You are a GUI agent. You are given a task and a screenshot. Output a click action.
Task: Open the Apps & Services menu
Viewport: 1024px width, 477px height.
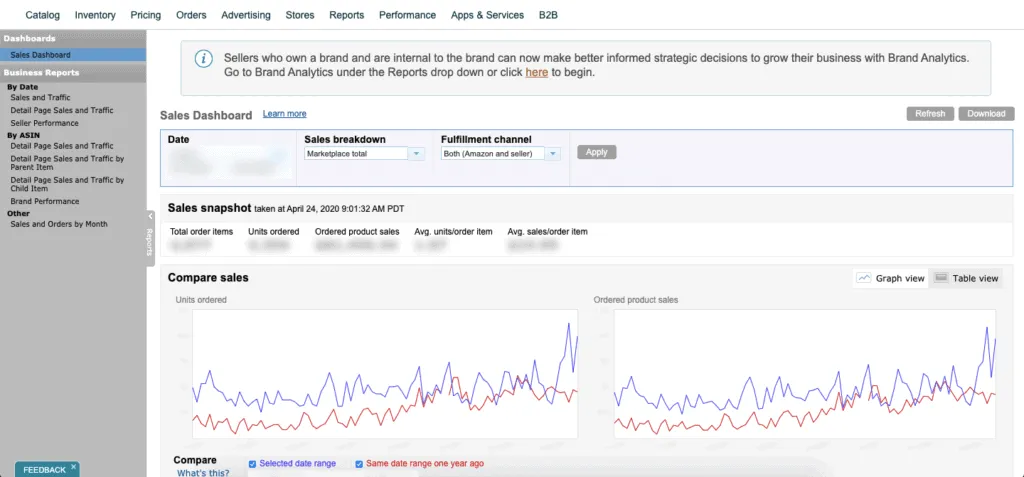[x=487, y=15]
